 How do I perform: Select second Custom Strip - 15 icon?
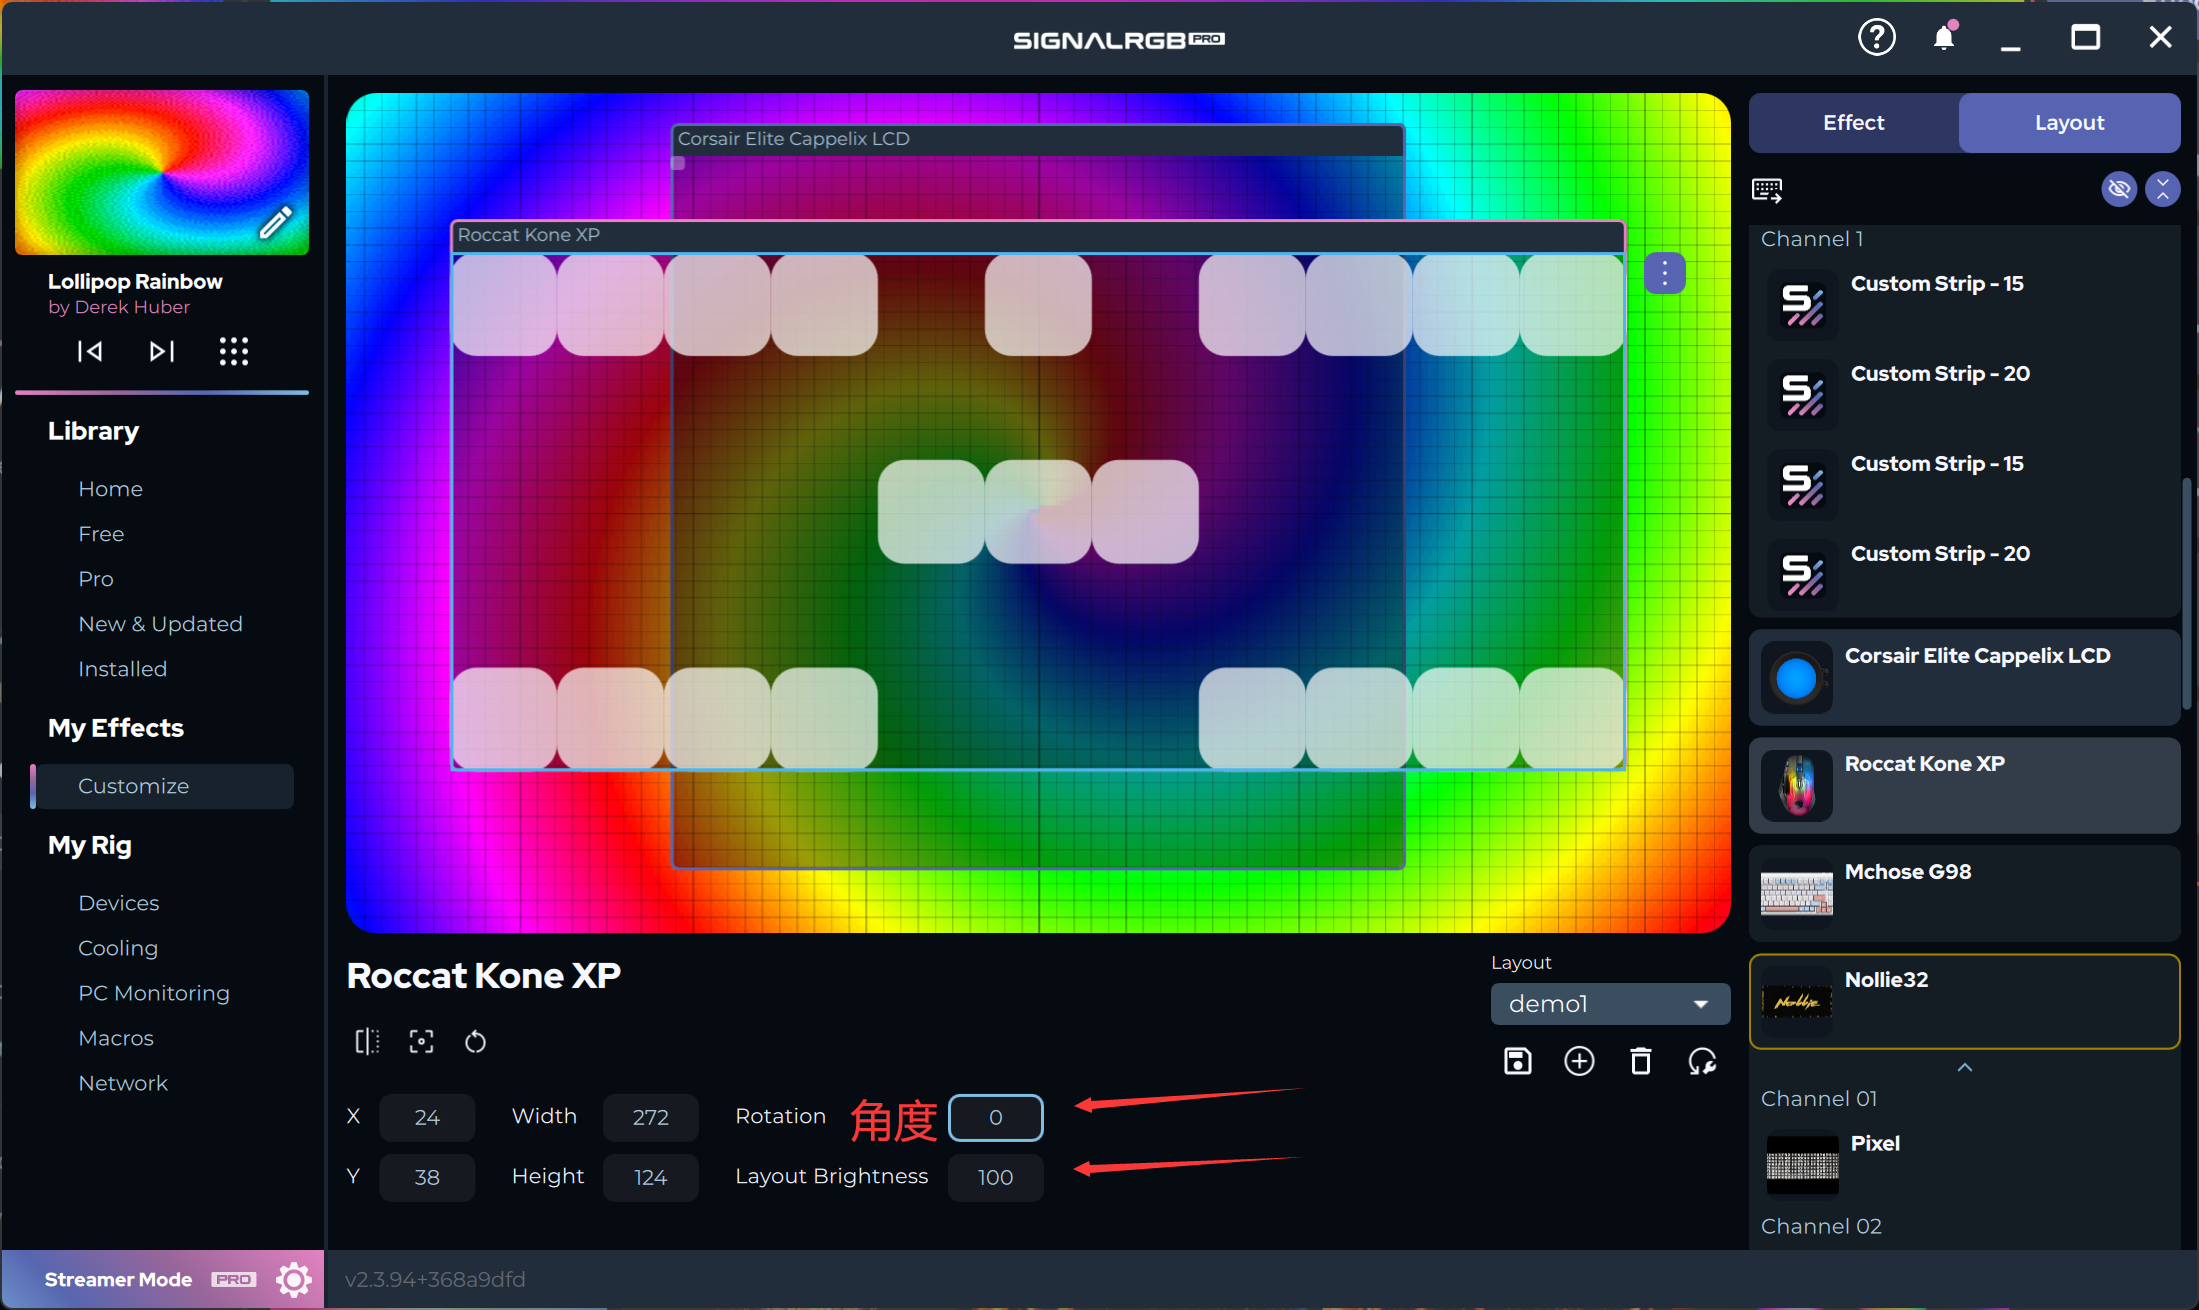coord(1802,484)
